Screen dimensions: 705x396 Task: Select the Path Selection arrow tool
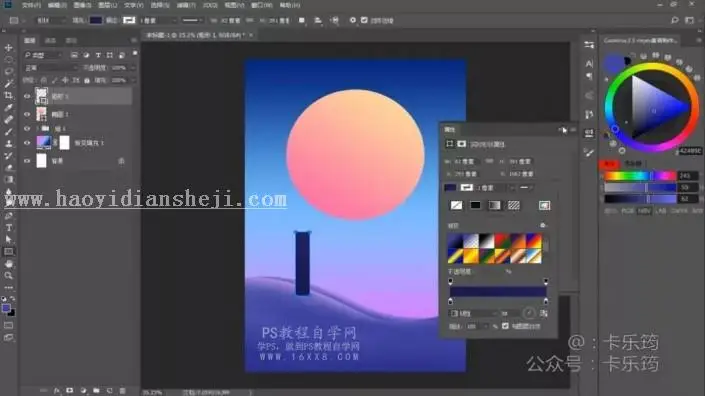coord(9,240)
